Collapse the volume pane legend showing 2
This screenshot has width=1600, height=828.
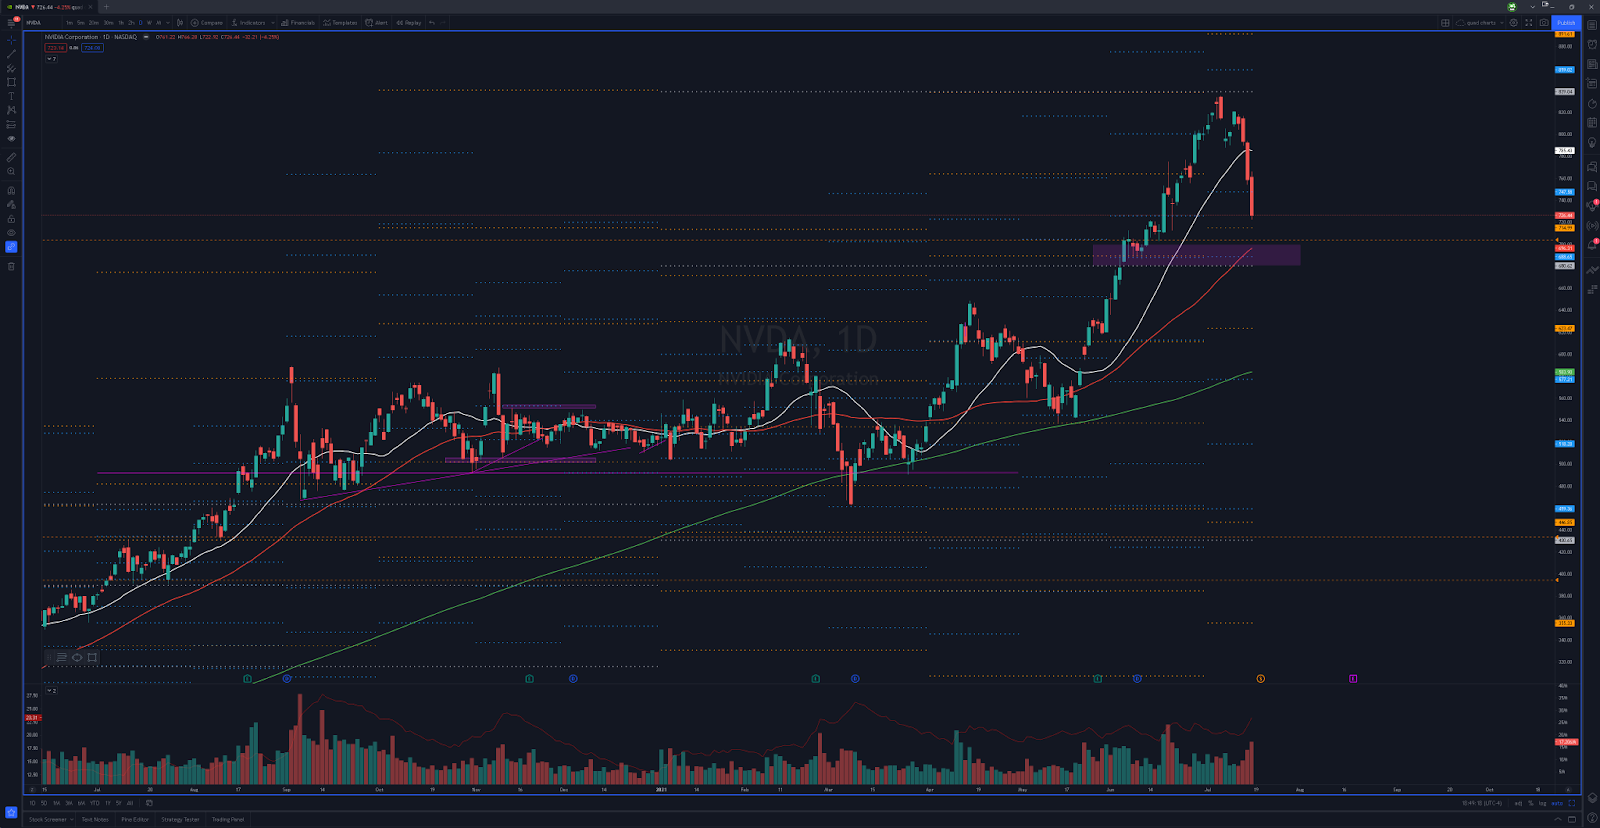pos(52,690)
